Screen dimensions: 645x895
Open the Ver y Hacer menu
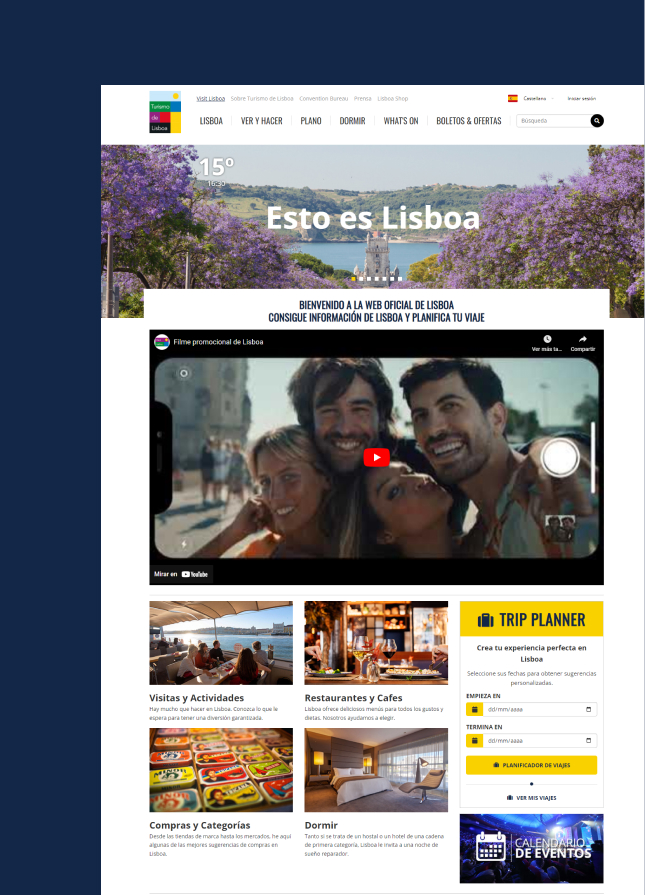[x=262, y=121]
